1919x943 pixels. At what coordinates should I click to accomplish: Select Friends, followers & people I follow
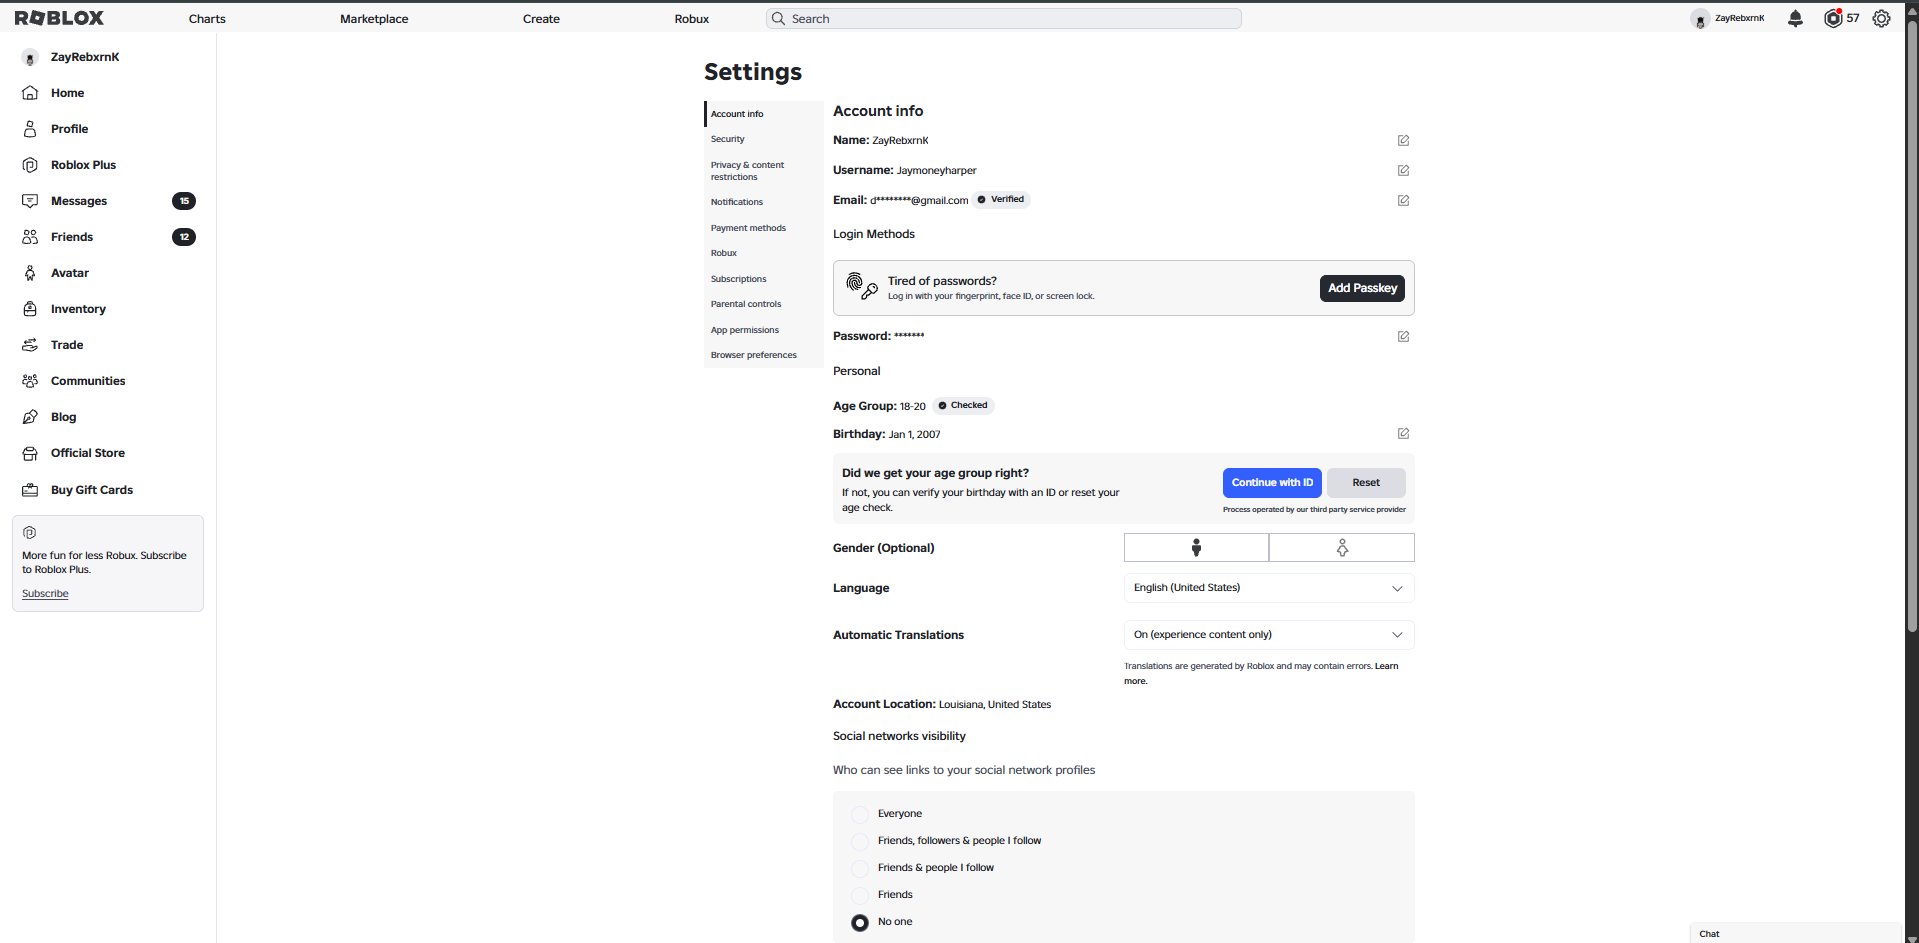click(860, 841)
